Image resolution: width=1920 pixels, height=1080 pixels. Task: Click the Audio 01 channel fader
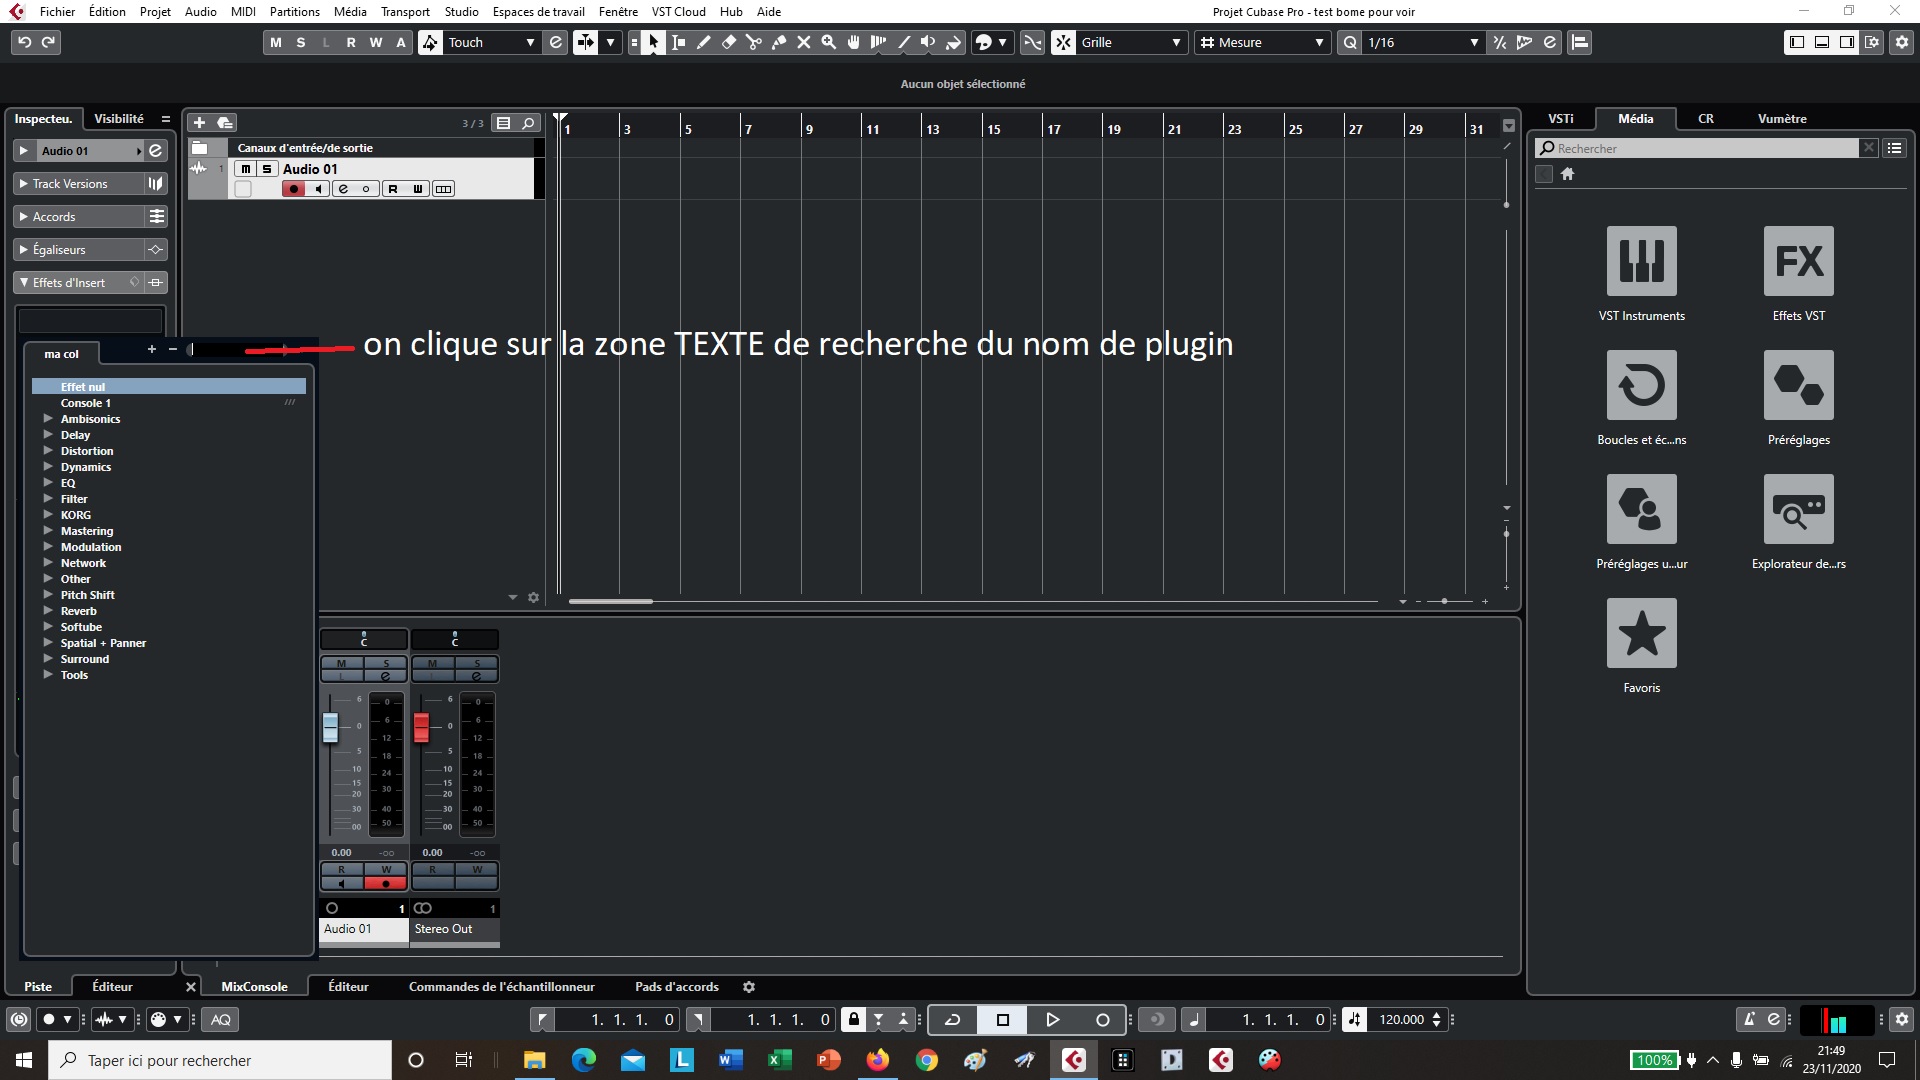[x=330, y=727]
